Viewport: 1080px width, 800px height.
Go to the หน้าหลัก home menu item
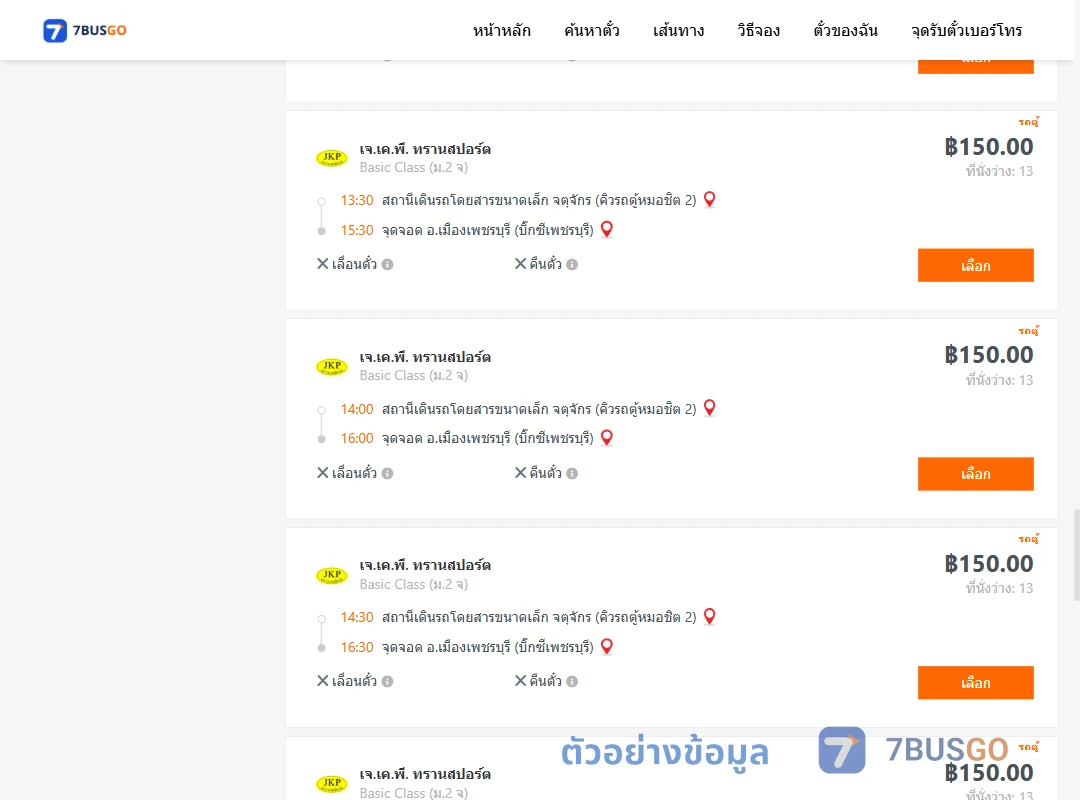(501, 30)
